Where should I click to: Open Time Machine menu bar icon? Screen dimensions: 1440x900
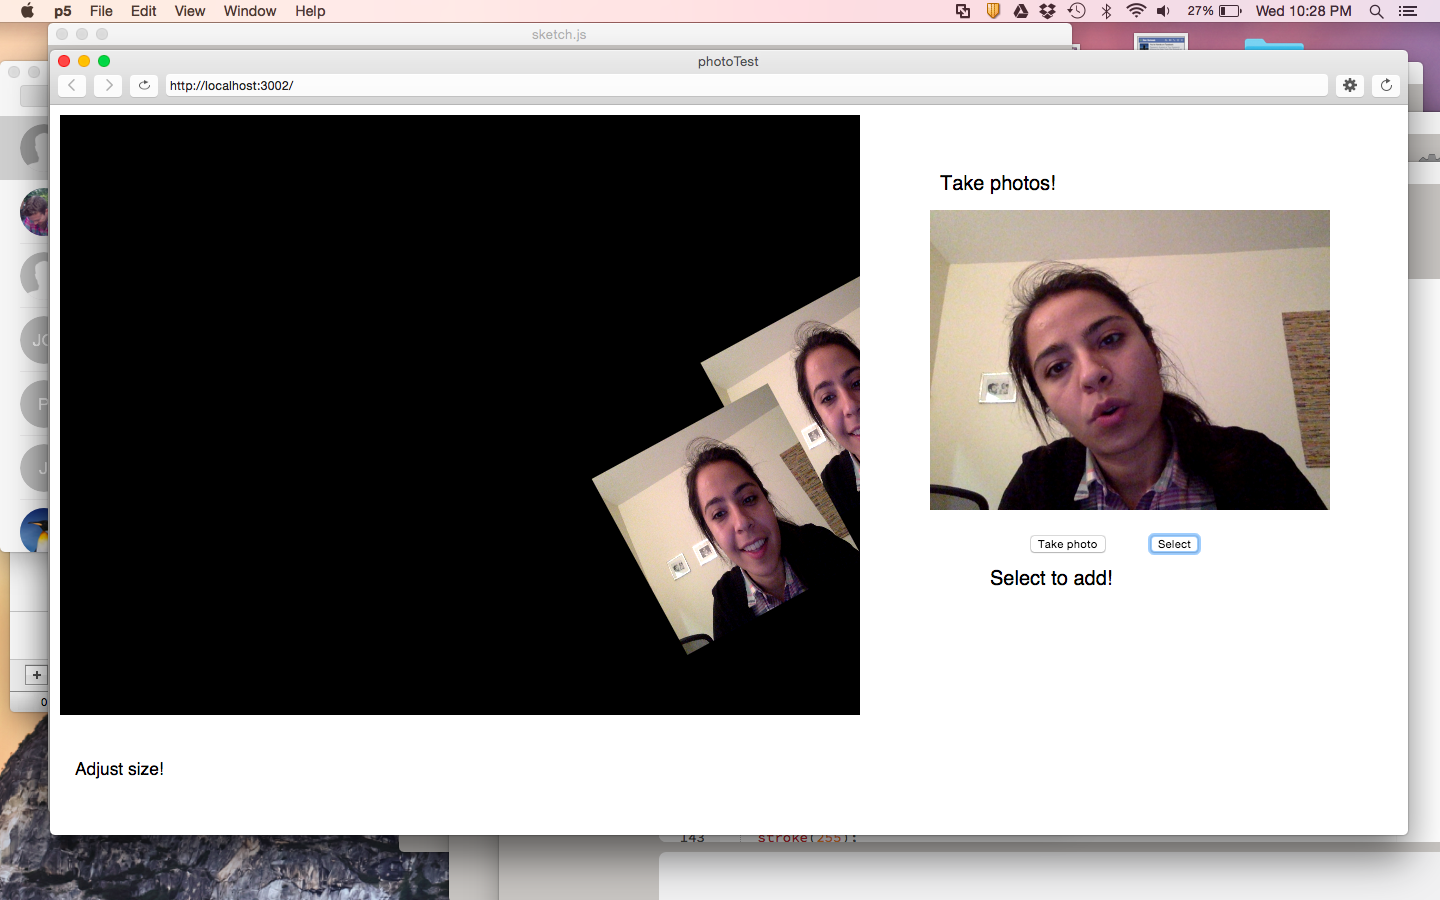tap(1076, 11)
